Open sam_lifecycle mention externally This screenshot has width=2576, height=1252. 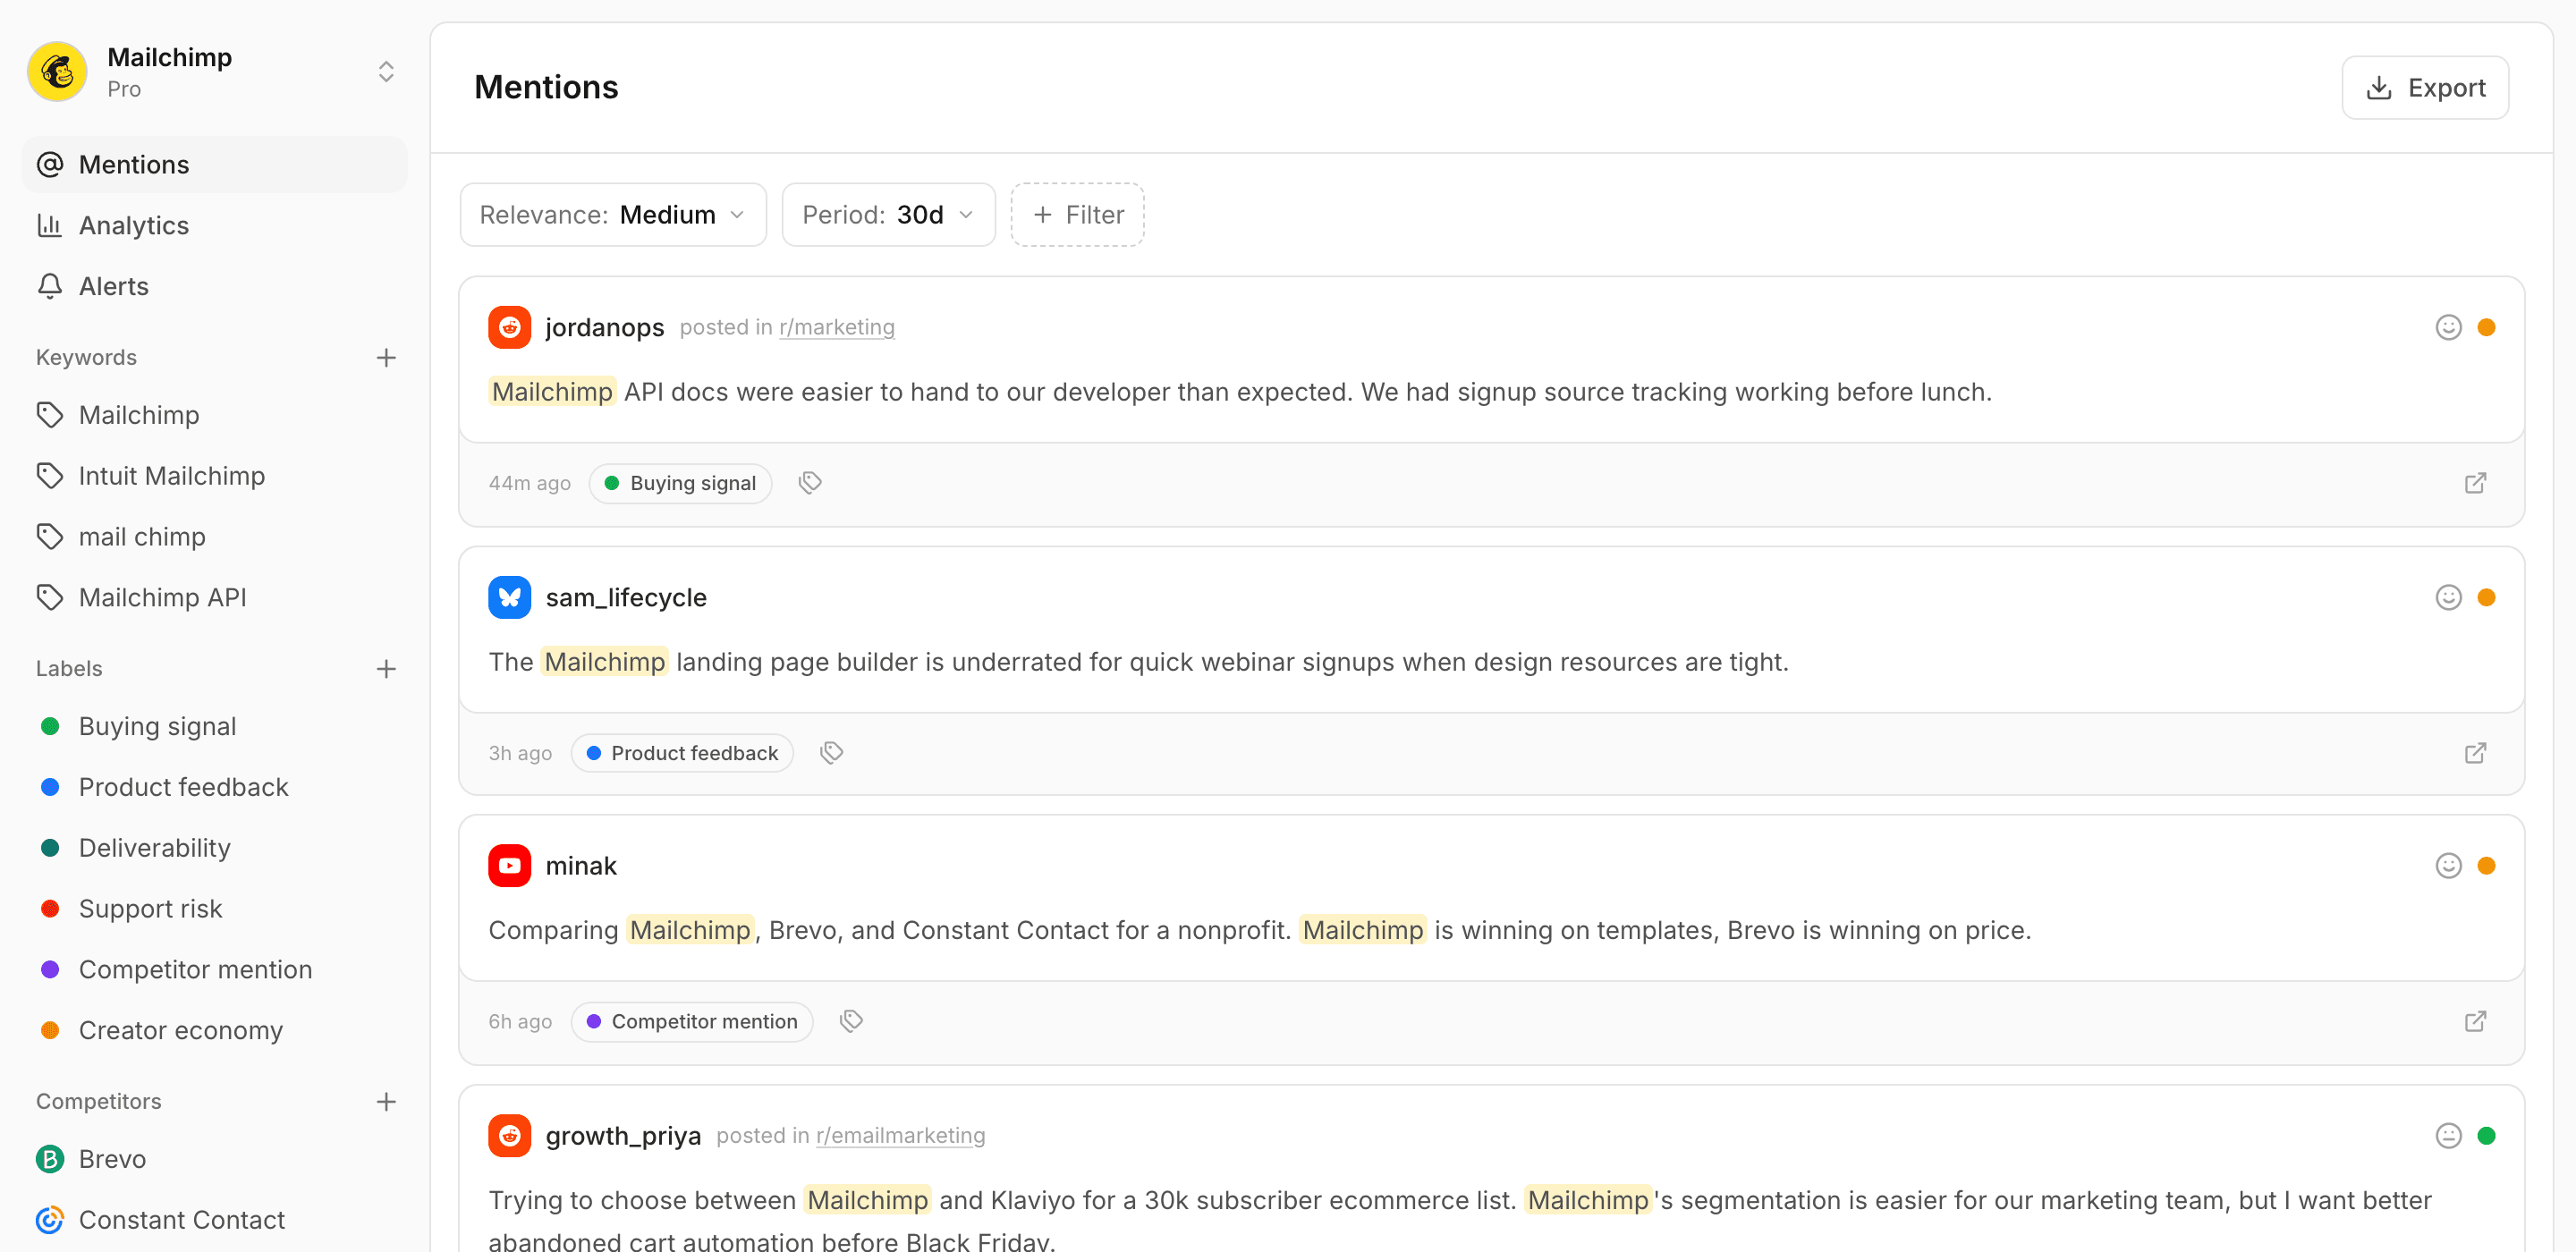point(2475,754)
